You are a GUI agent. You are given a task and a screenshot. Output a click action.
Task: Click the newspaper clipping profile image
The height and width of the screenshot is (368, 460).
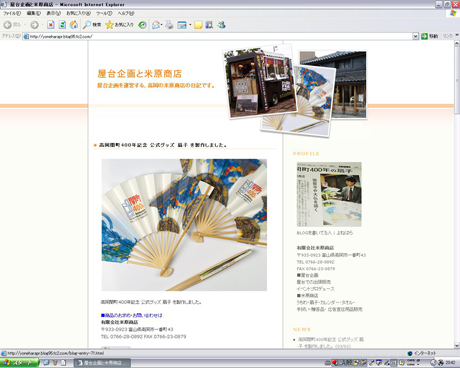click(x=329, y=194)
